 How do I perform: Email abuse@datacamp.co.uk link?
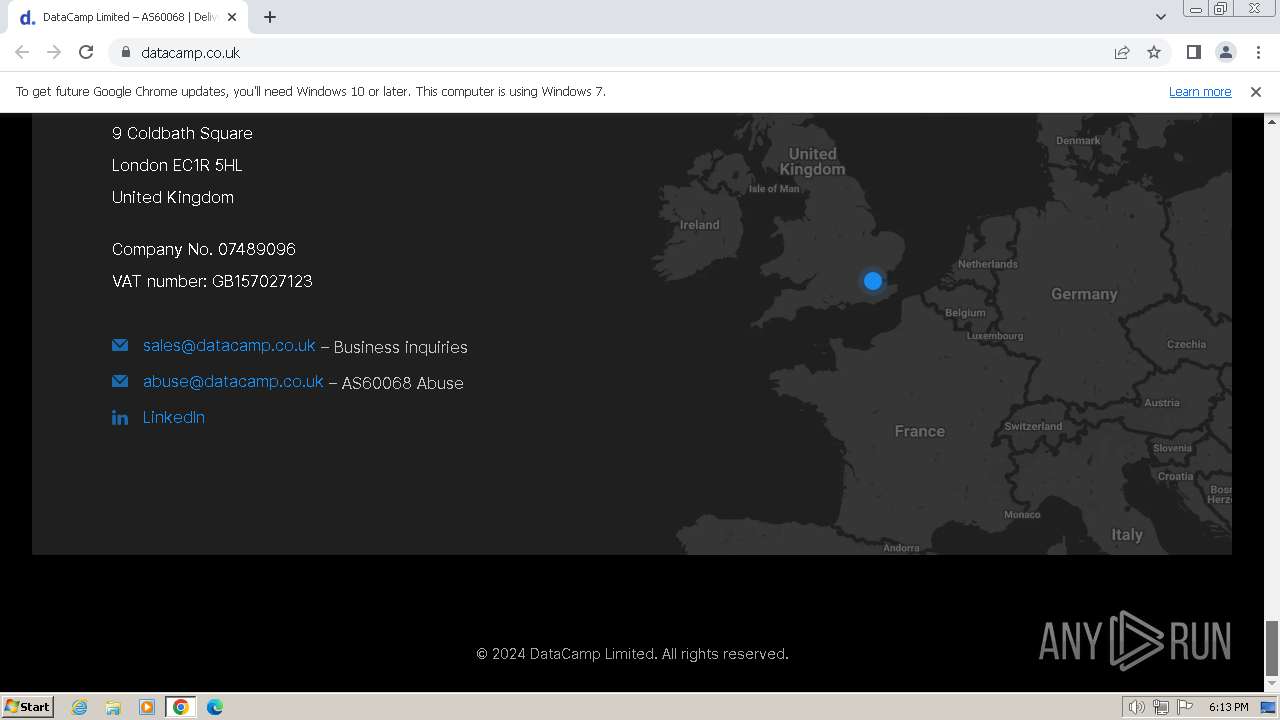point(233,381)
